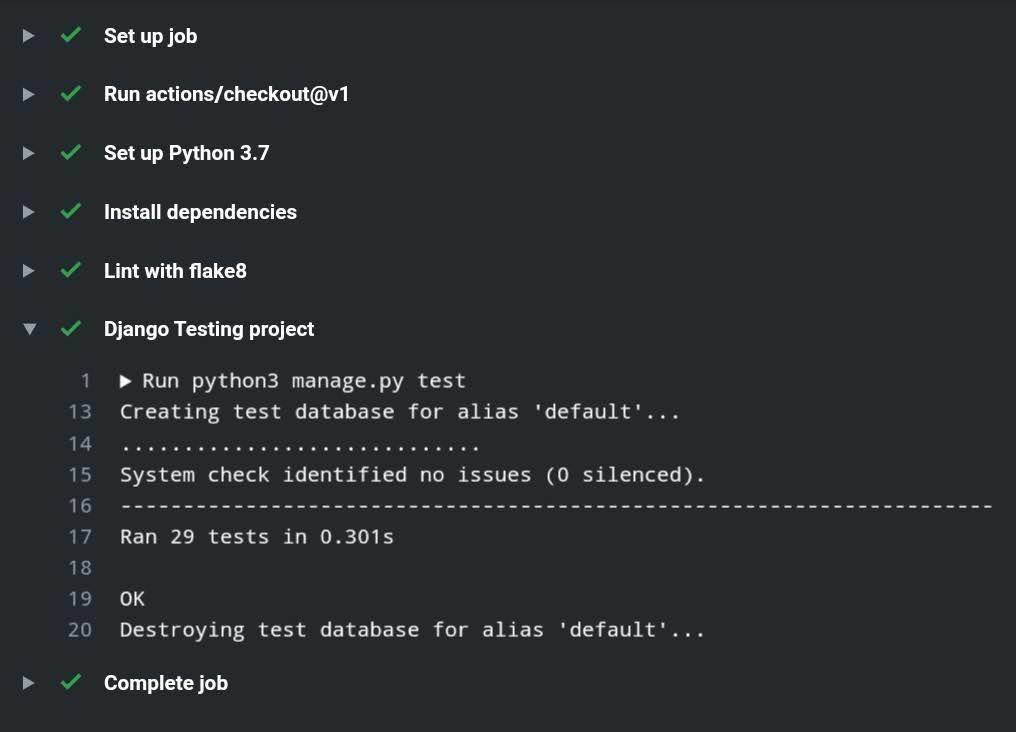Expand the Set up Python 3.7 arrow
Image resolution: width=1016 pixels, height=732 pixels.
(29, 153)
